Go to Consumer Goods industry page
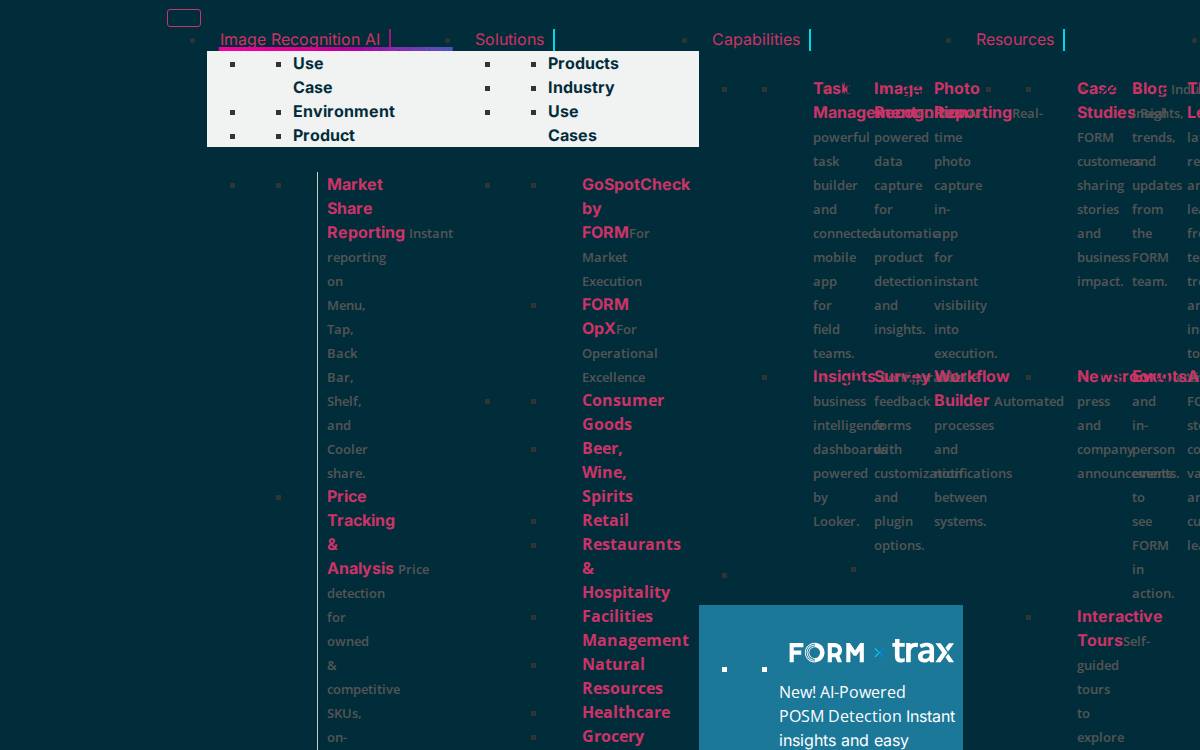This screenshot has height=750, width=1200. click(x=623, y=412)
